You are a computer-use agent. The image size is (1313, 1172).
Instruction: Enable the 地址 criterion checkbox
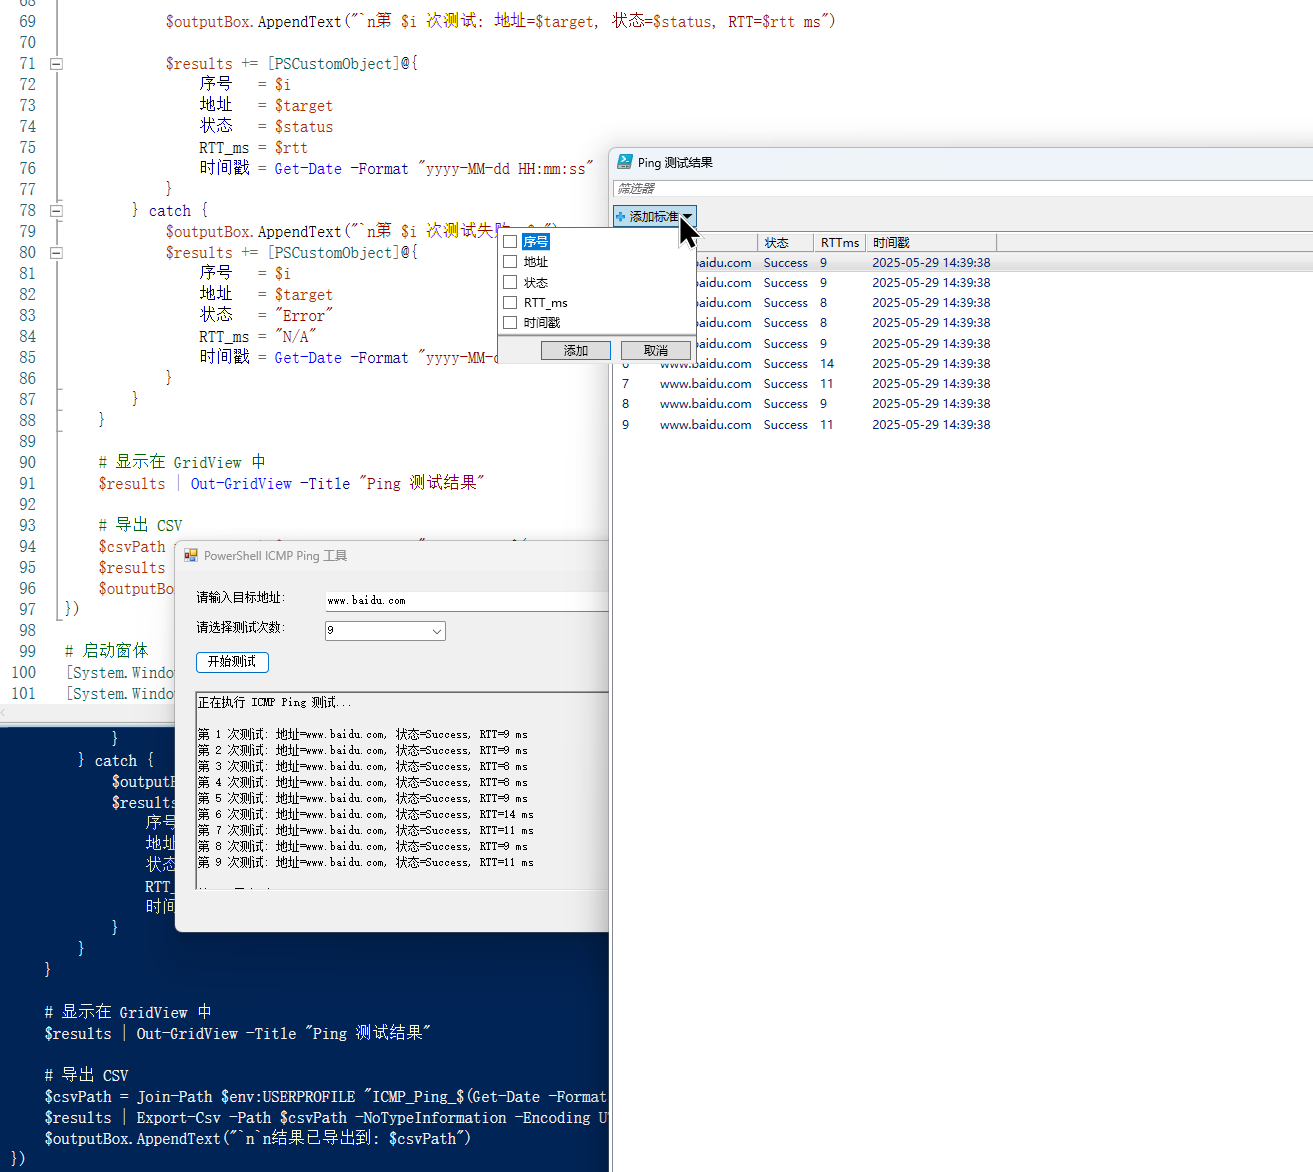[510, 262]
